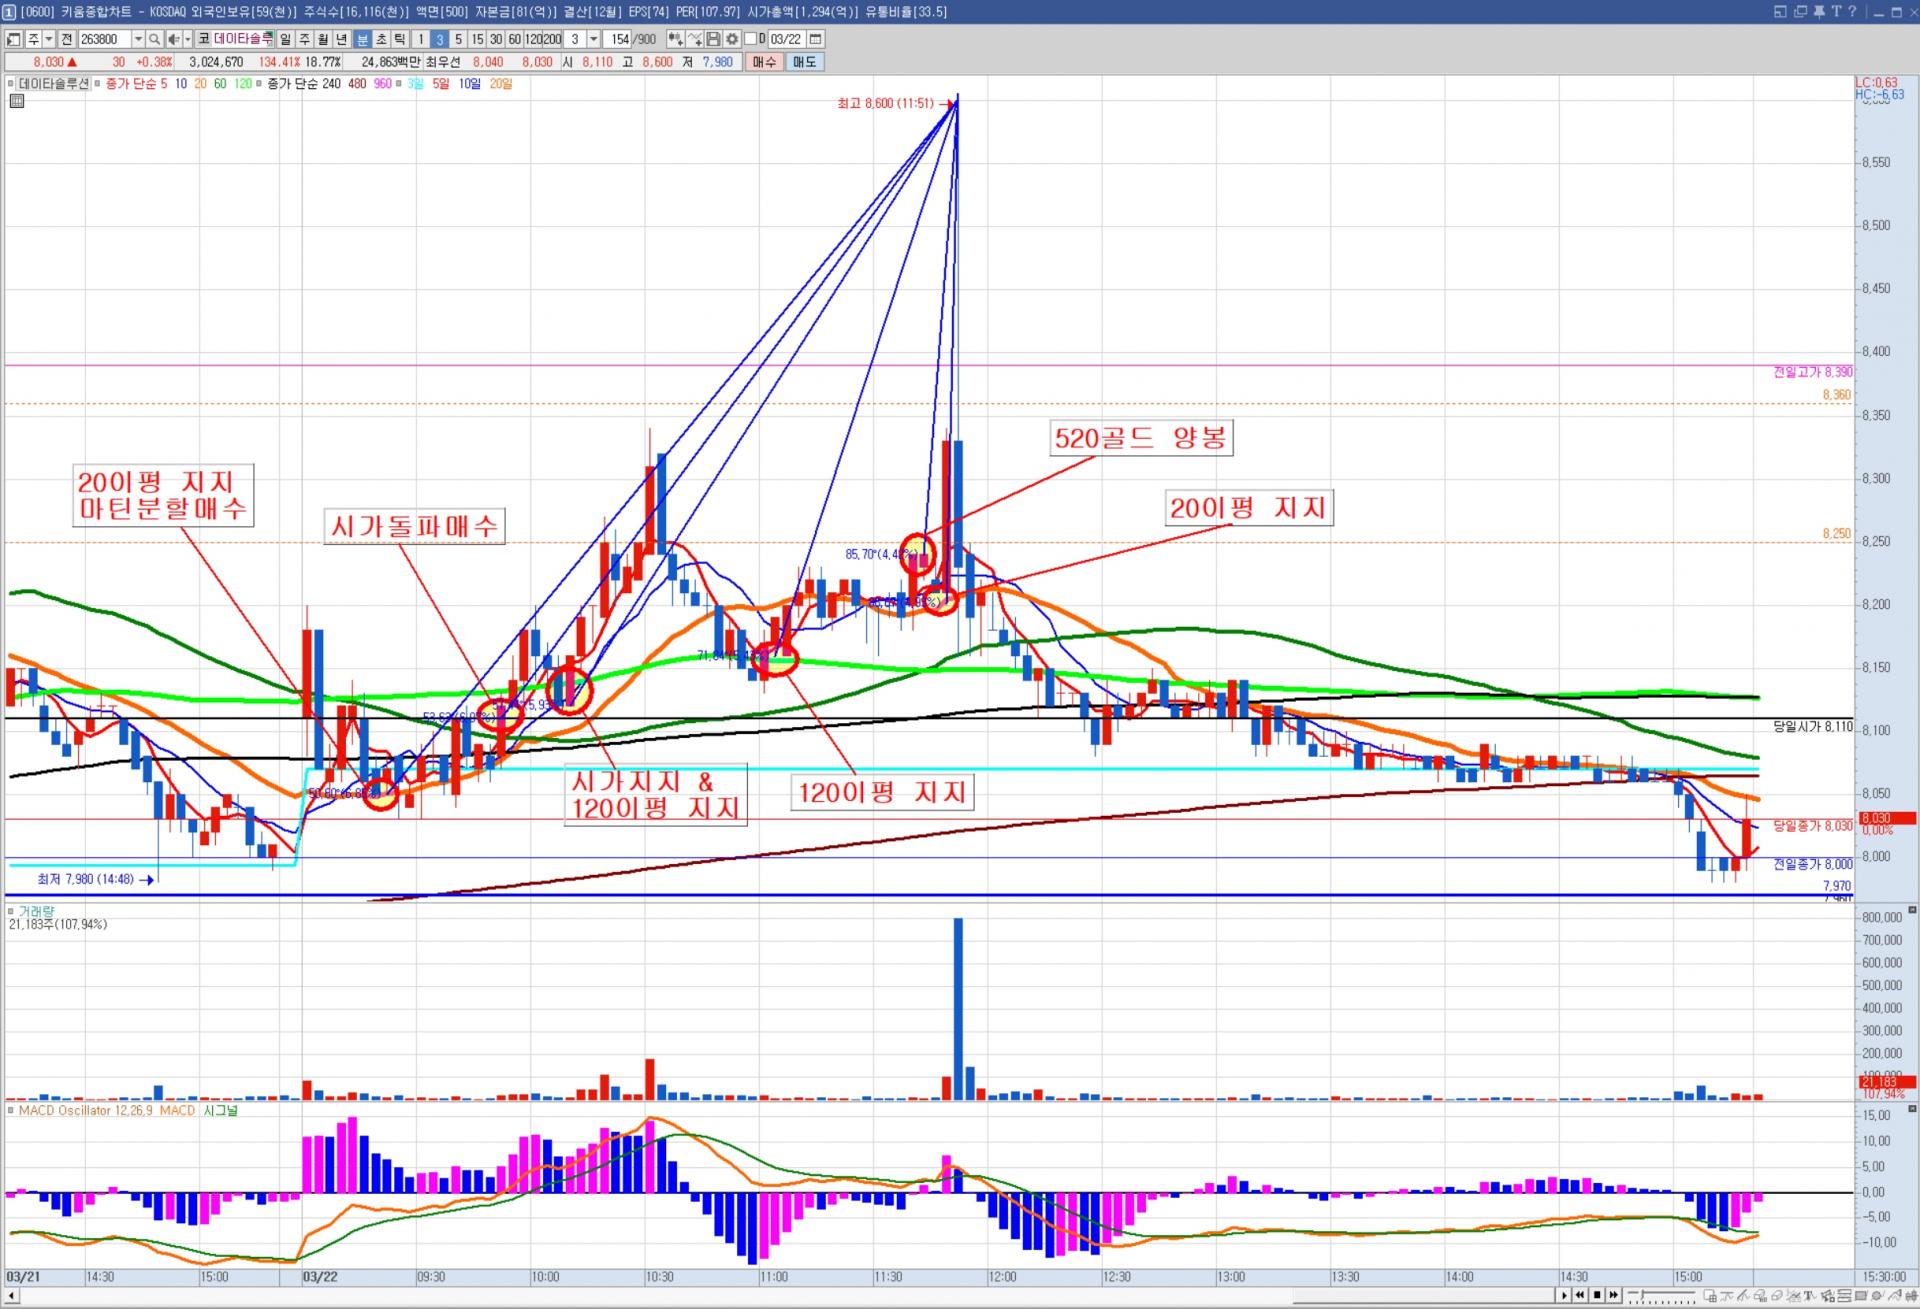Click the 매수 buy button

click(764, 62)
